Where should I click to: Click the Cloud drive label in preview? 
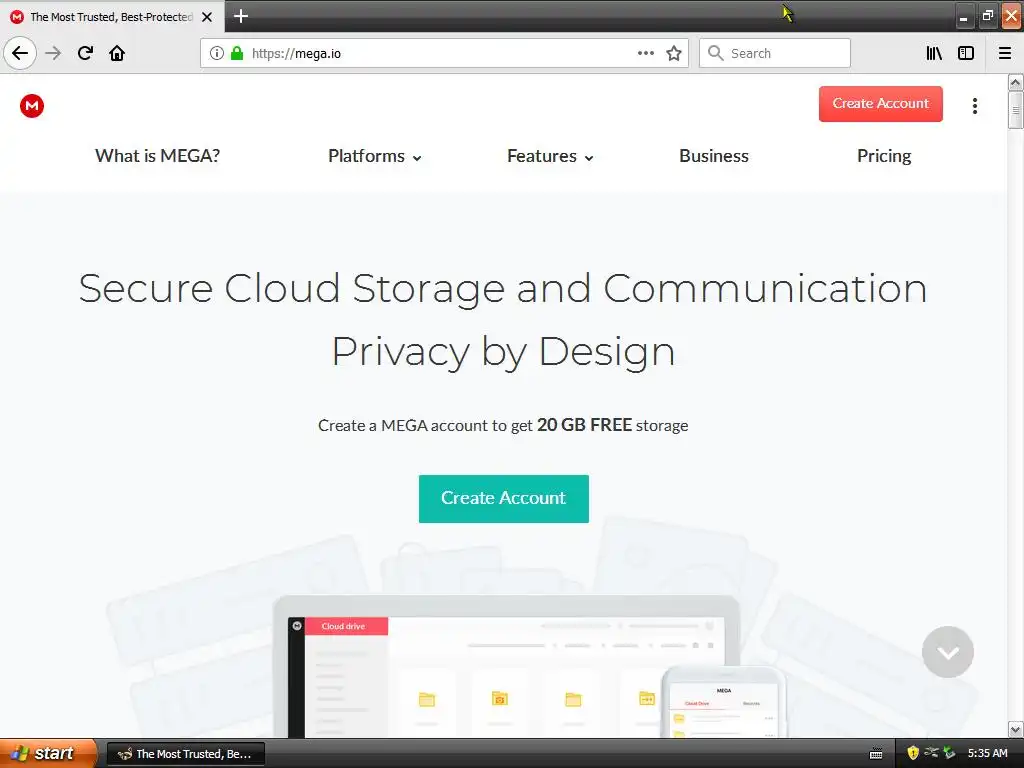click(344, 626)
